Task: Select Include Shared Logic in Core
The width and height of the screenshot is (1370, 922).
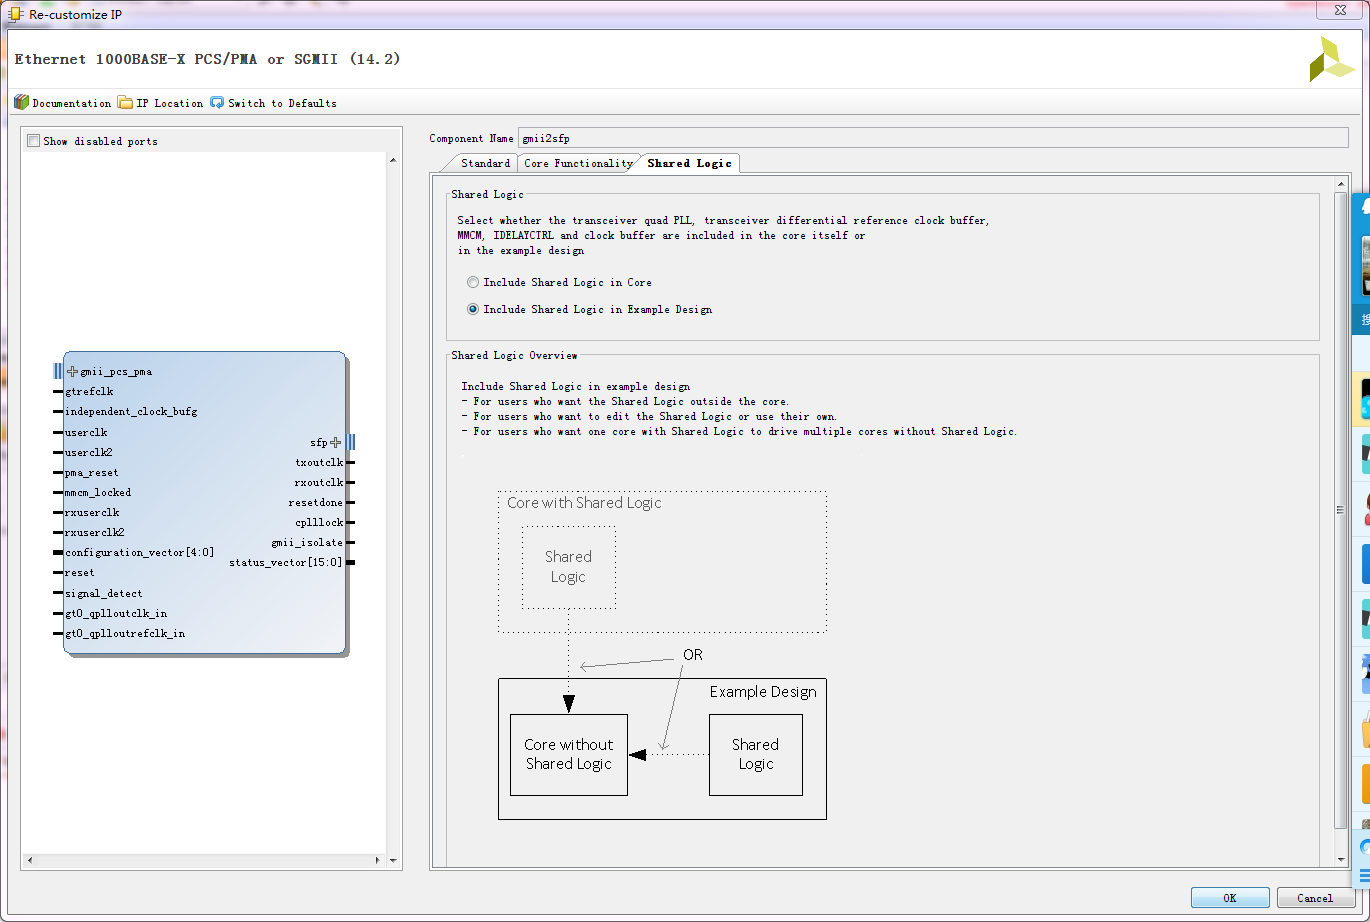Action: click(x=473, y=283)
